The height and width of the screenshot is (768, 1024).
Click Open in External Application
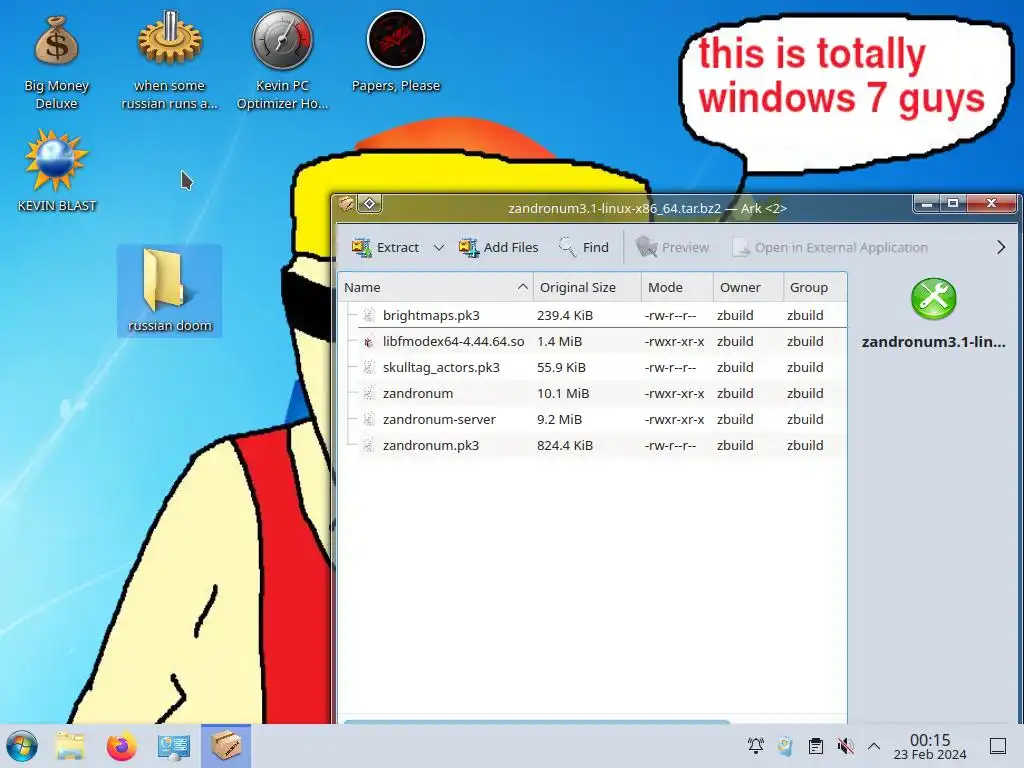(830, 248)
